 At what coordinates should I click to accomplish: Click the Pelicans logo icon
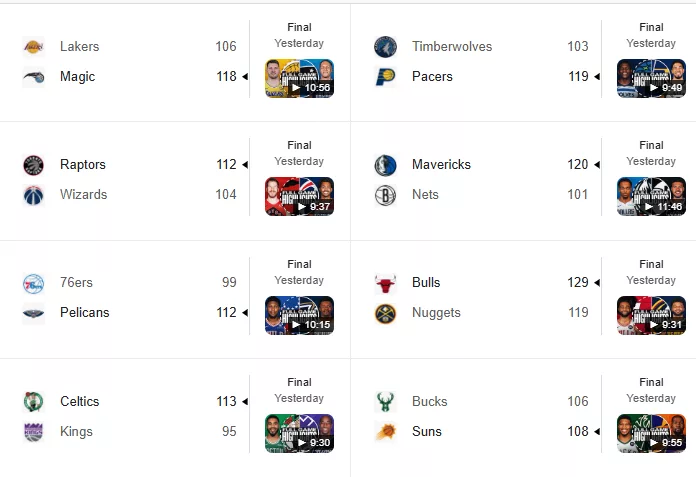click(x=33, y=313)
